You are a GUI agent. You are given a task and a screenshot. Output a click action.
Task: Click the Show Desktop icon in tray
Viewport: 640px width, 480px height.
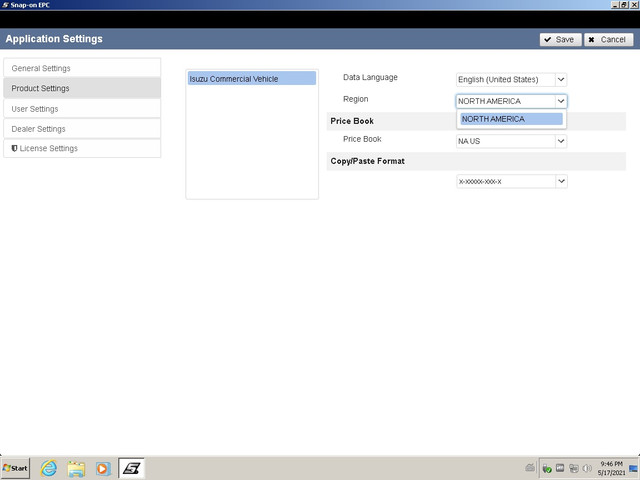click(634, 468)
